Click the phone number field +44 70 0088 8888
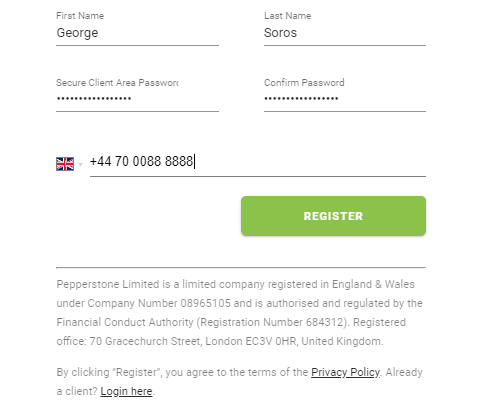479x407 pixels. [x=258, y=161]
